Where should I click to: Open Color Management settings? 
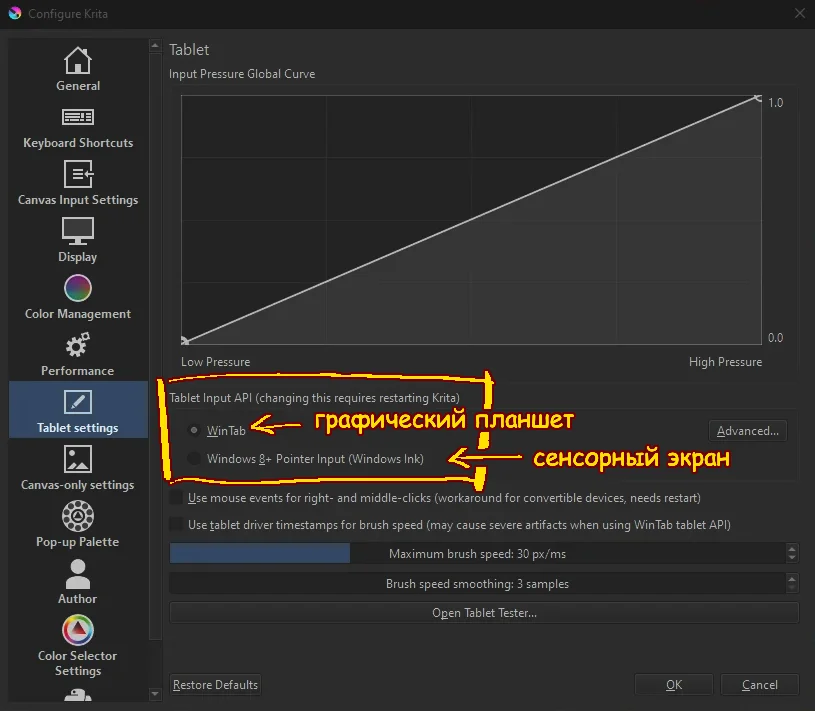(78, 297)
